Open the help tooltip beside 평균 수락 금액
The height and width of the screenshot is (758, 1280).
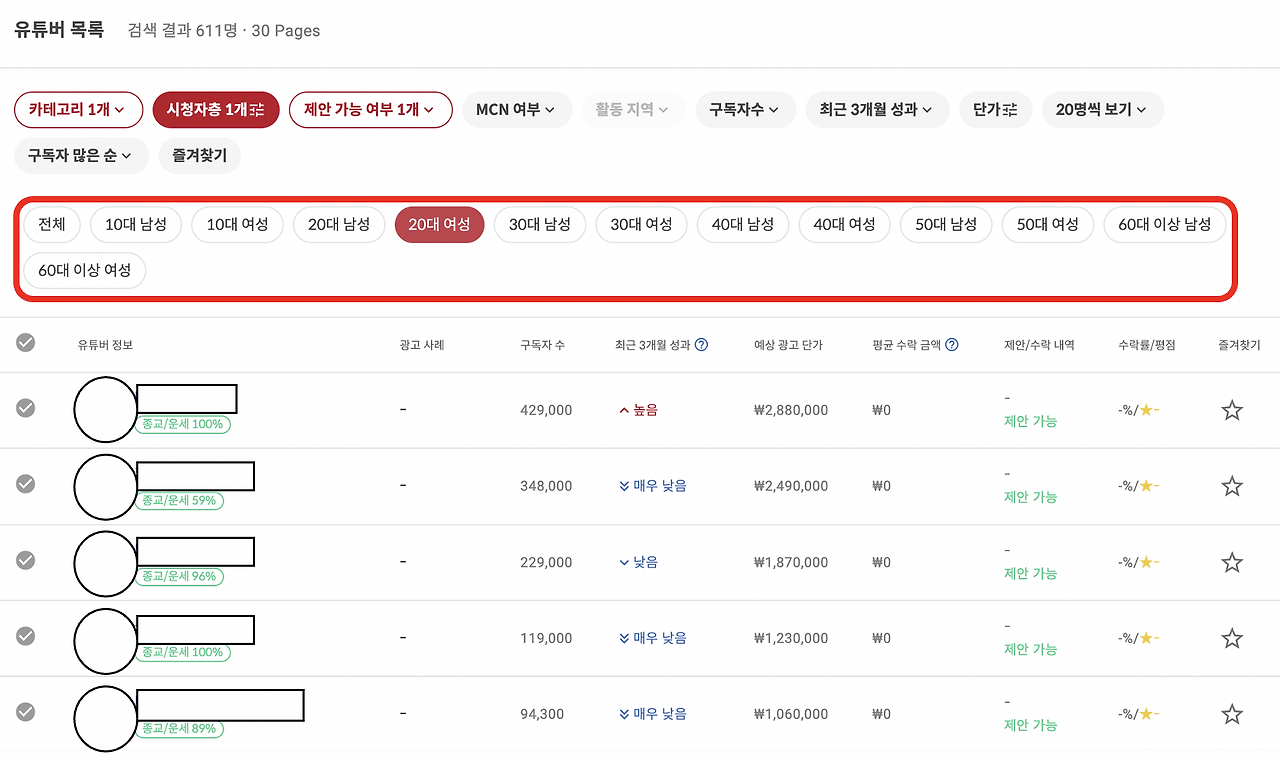tap(950, 343)
